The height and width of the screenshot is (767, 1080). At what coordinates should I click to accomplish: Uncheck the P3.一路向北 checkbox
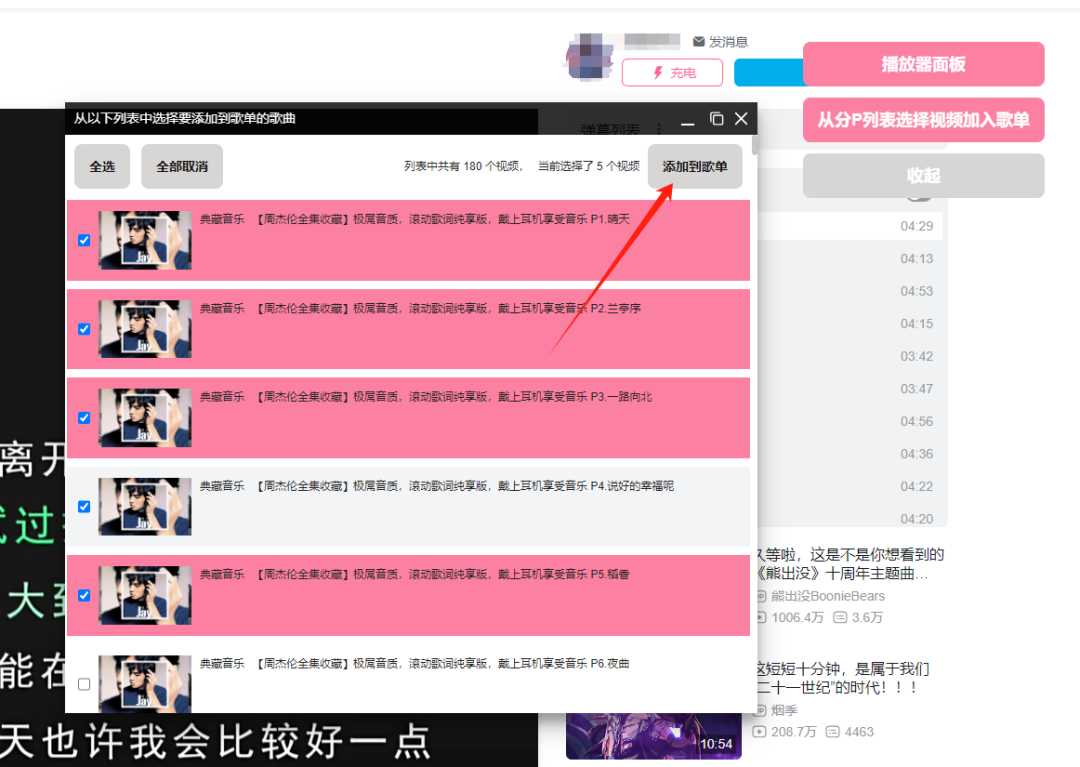click(x=84, y=418)
